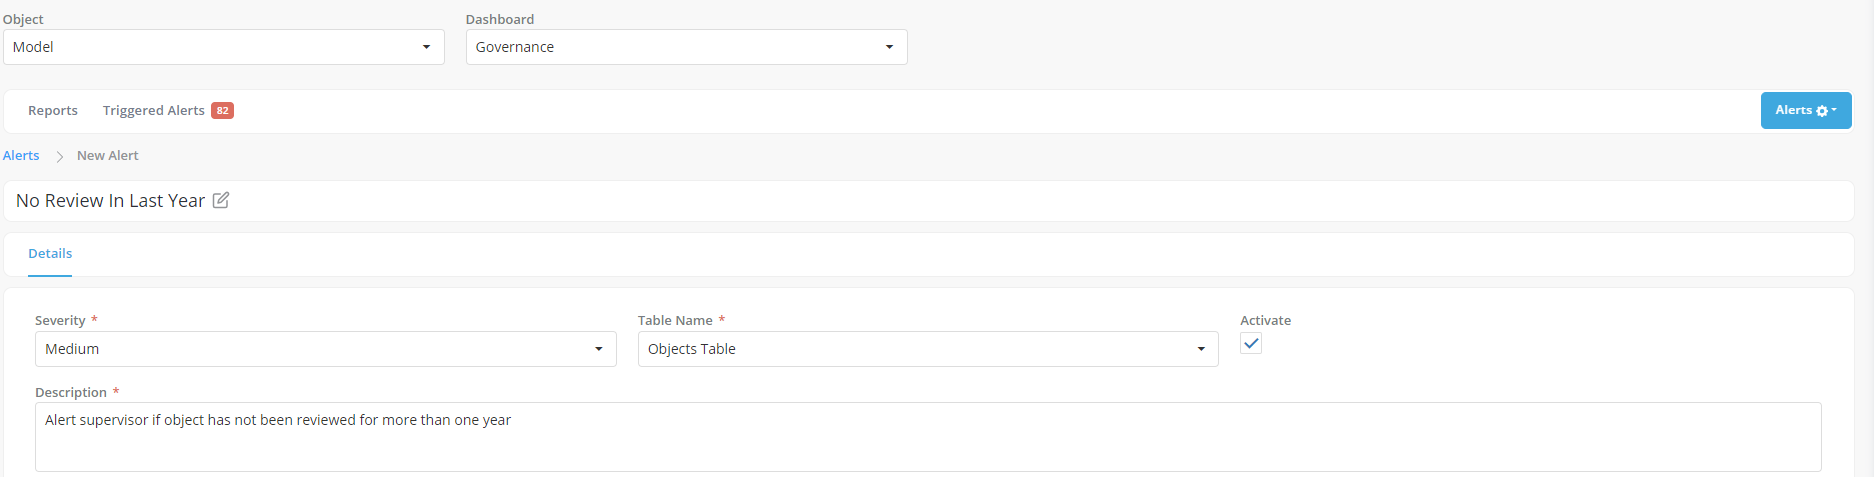Expand the Dashboard dropdown showing Governance
Screen dimensions: 1874x477
686,47
